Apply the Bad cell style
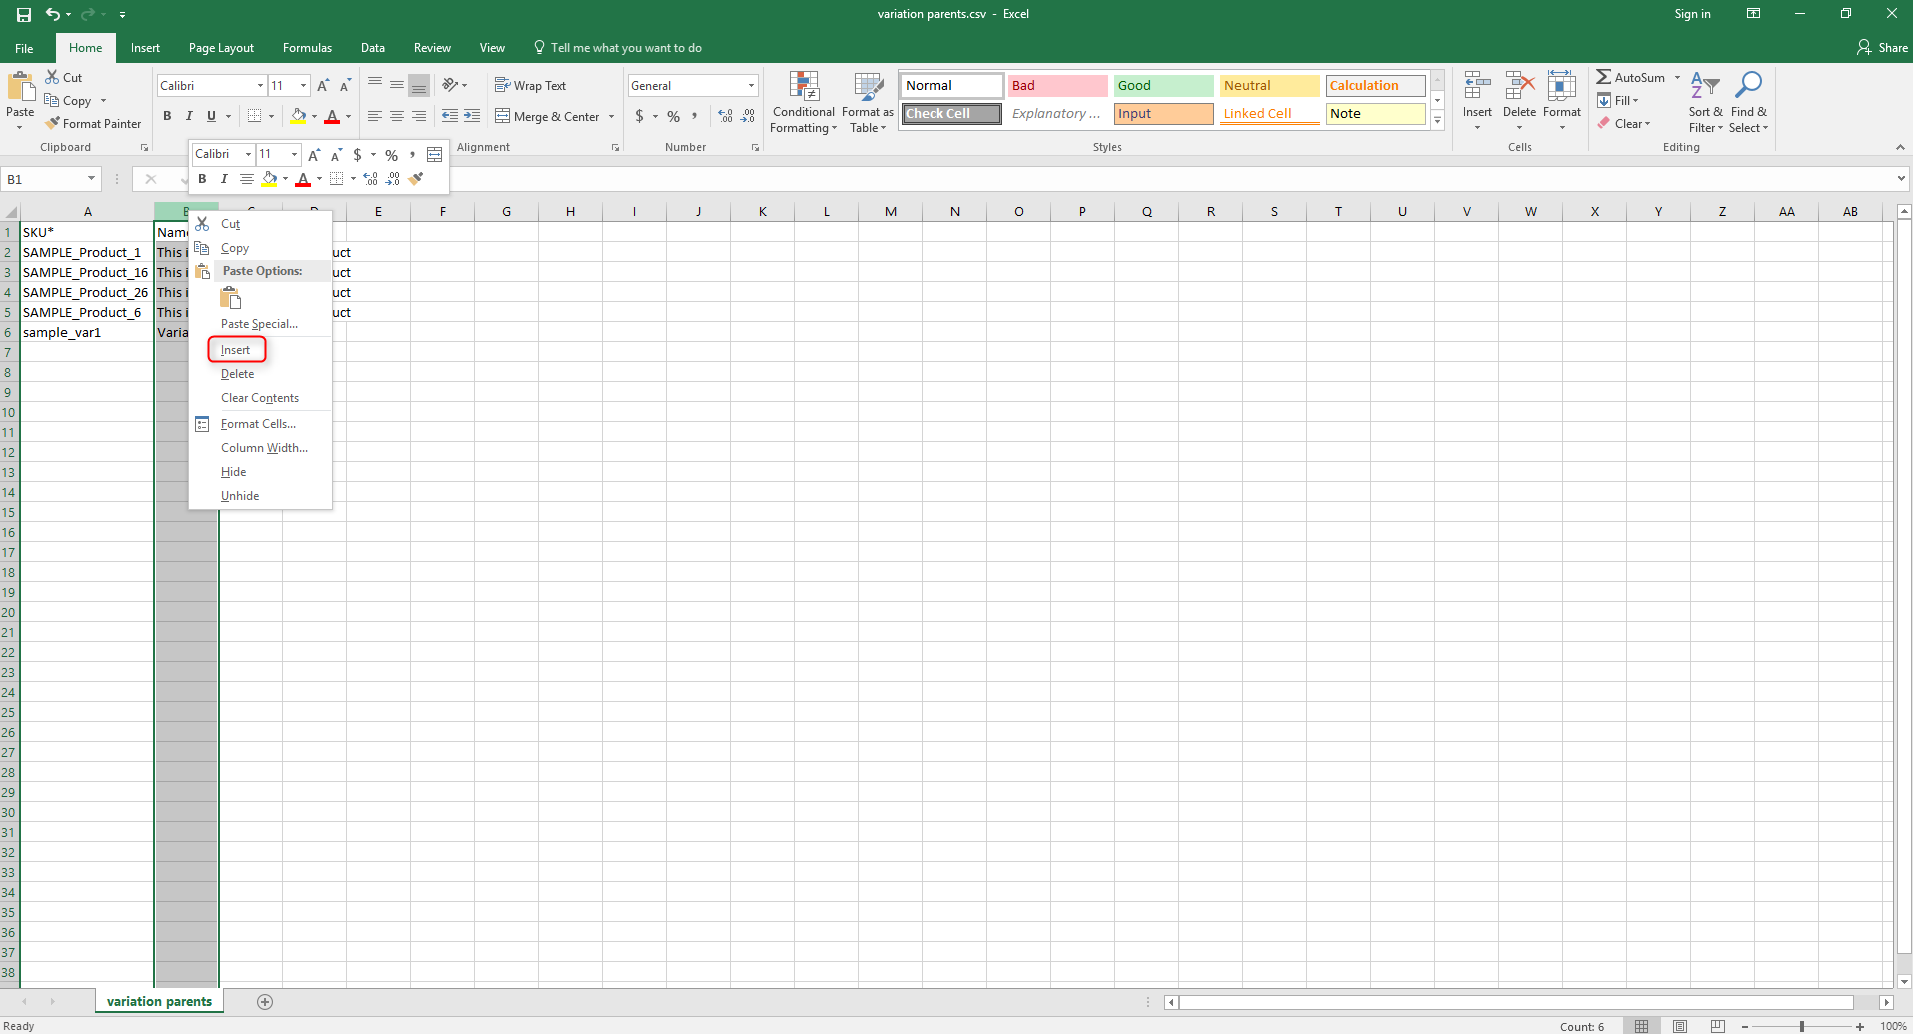1913x1034 pixels. 1057,86
